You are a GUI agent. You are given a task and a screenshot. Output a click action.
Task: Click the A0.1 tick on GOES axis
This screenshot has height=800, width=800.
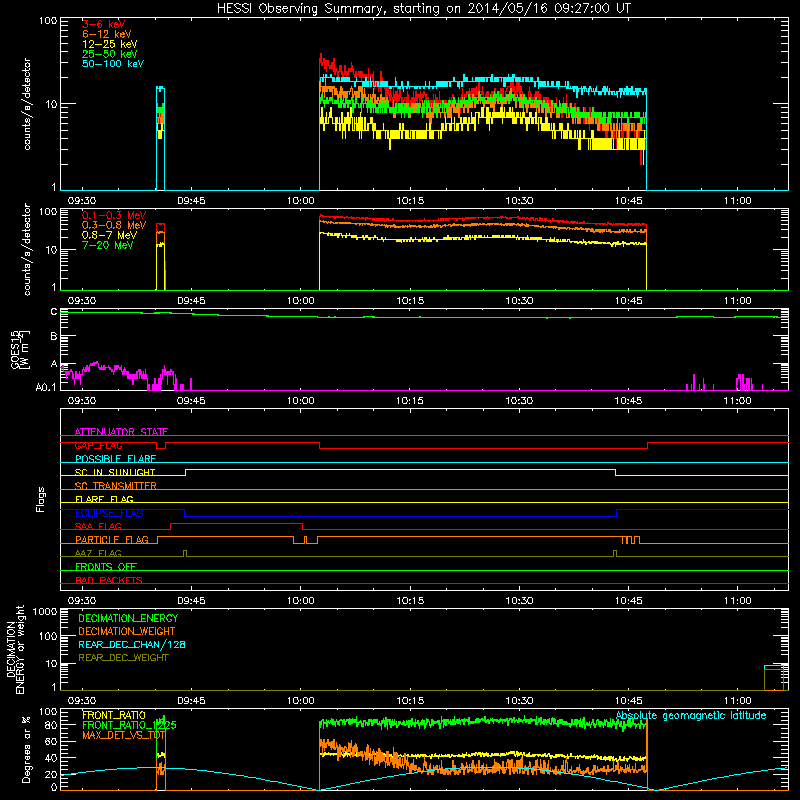(x=45, y=387)
